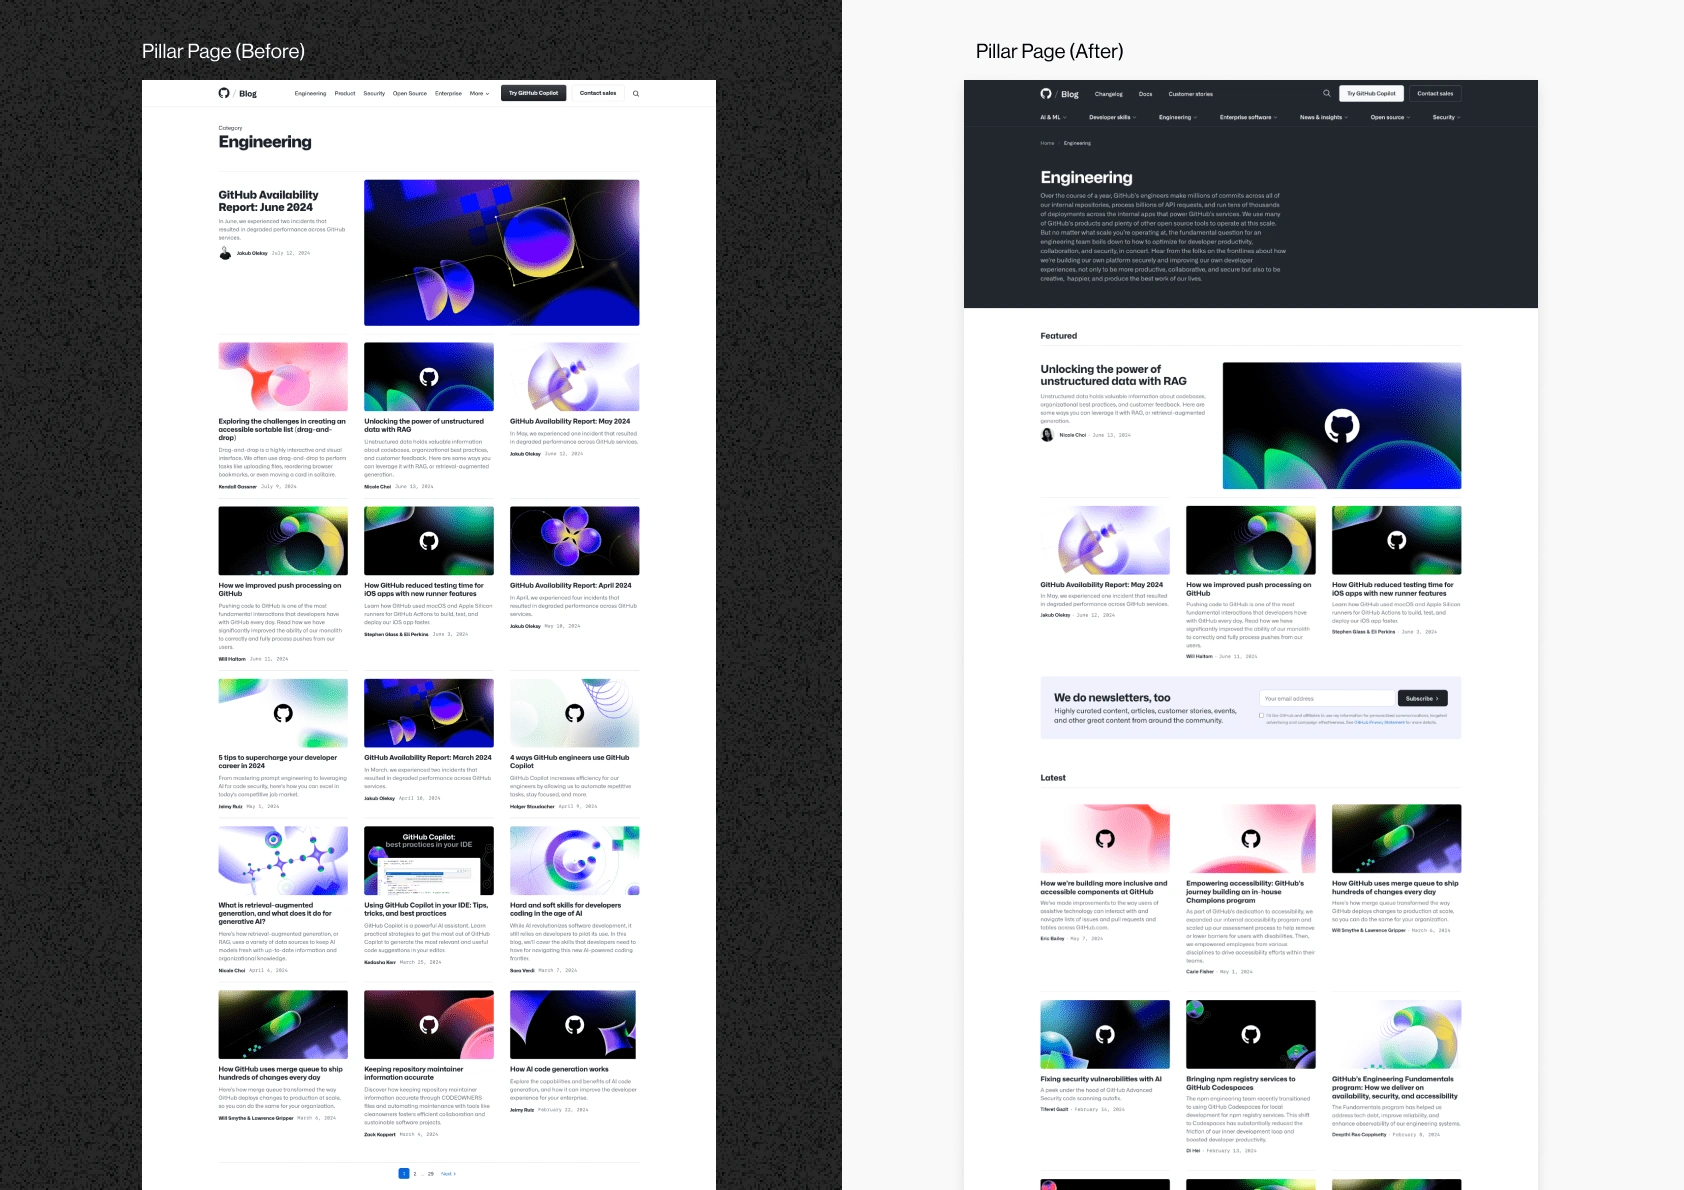Go to pagination page 29 in Before page
The height and width of the screenshot is (1190, 1684).
(x=431, y=1173)
